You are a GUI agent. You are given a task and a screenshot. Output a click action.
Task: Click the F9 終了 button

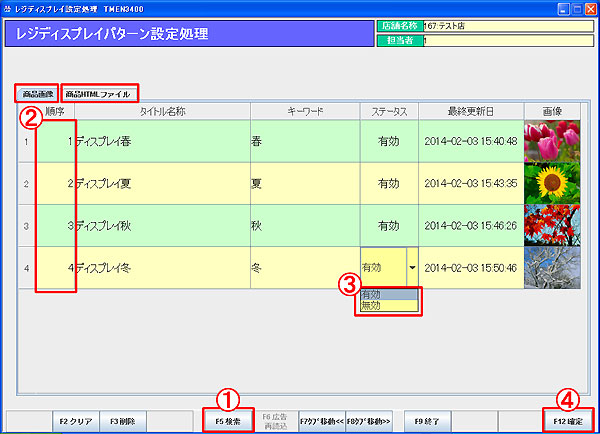[428, 421]
